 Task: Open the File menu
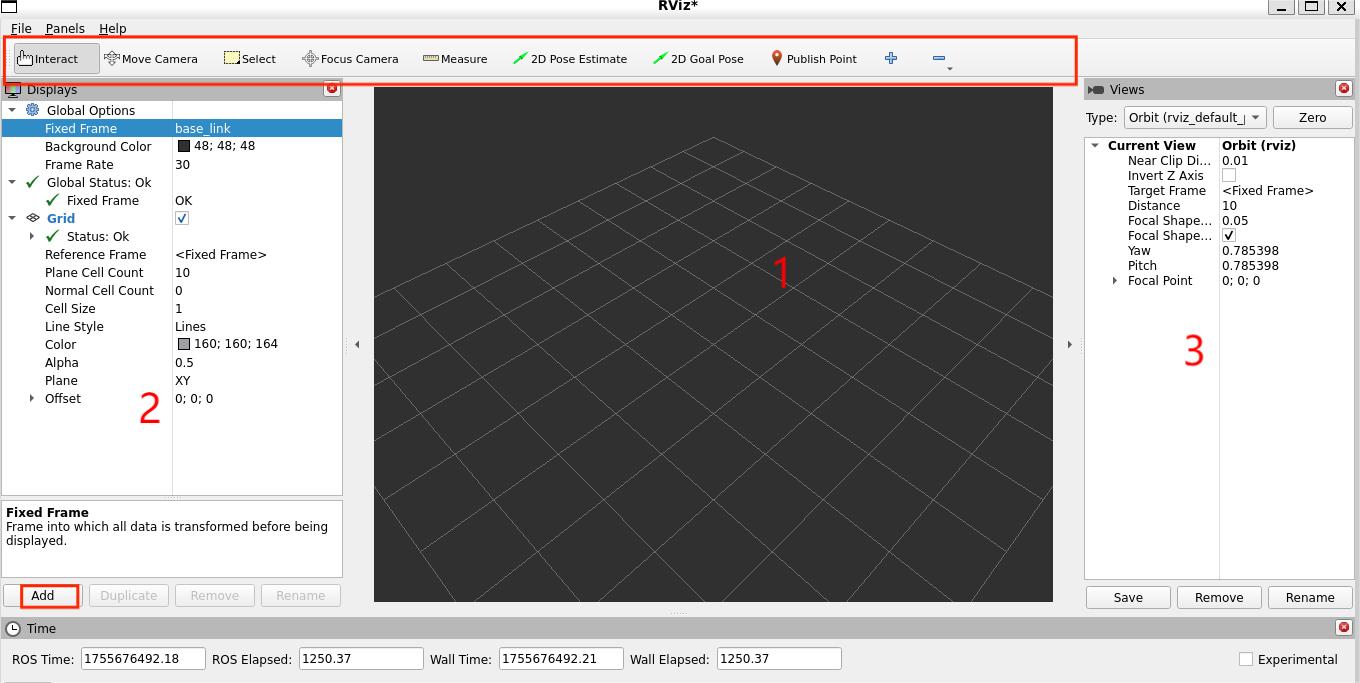[19, 28]
